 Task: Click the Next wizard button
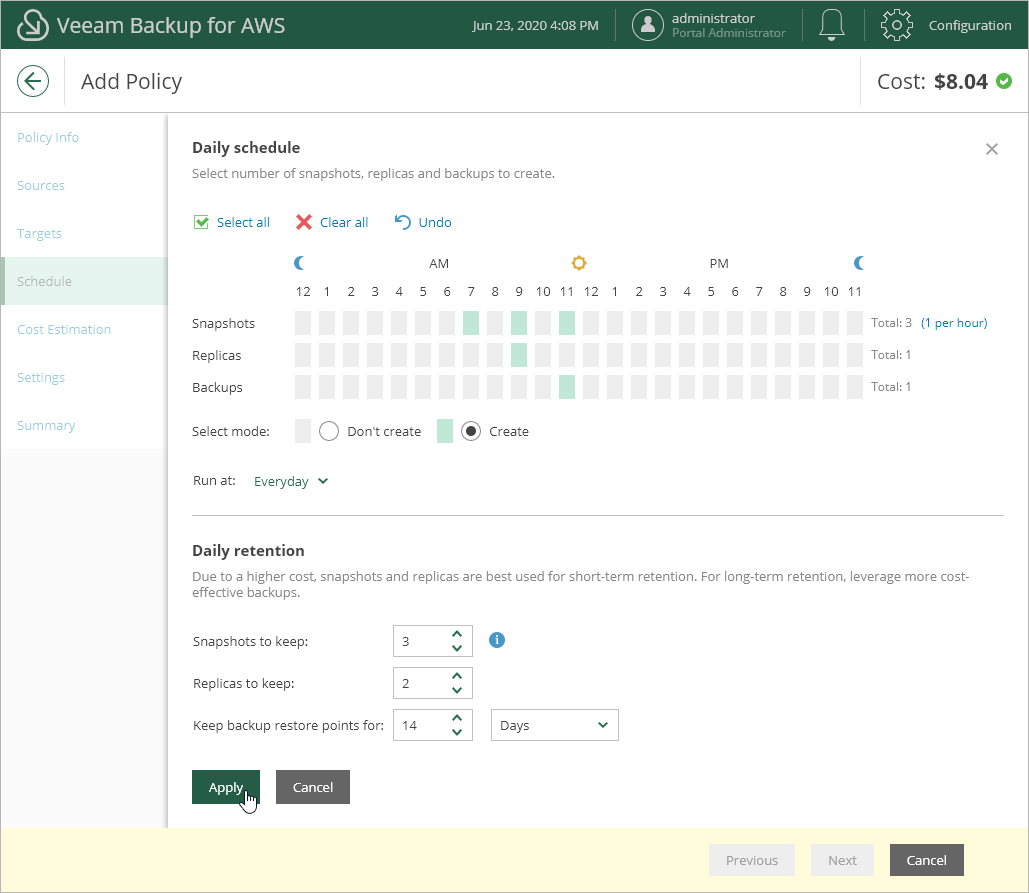coord(842,860)
